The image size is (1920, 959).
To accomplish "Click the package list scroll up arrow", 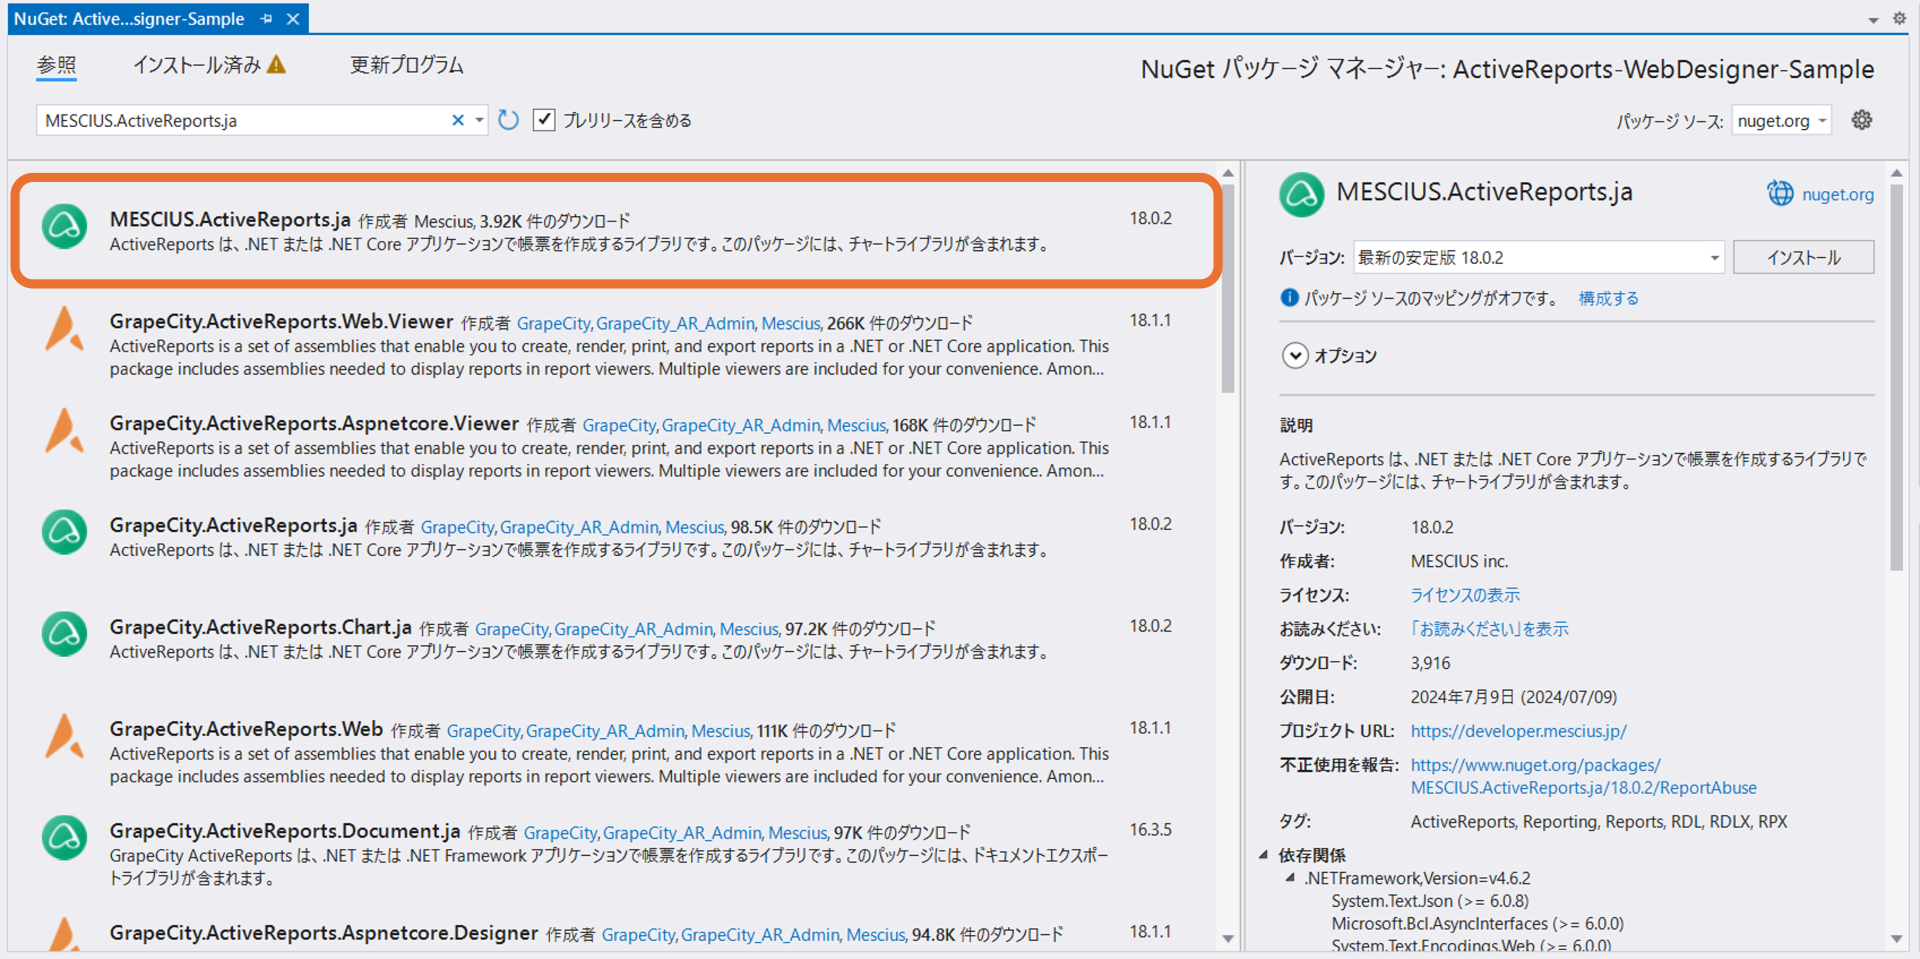I will click(1228, 173).
